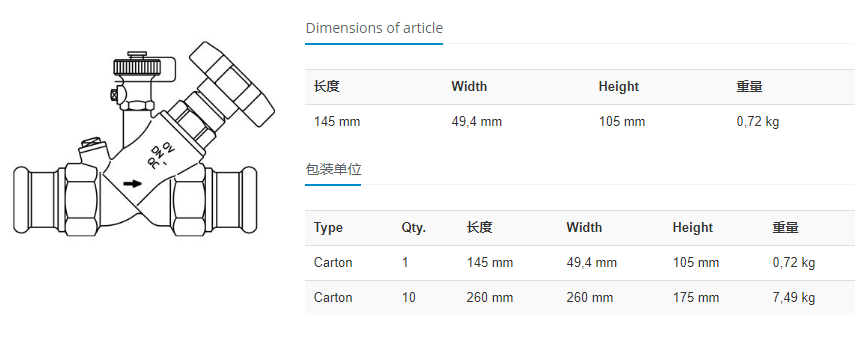Click the Qty. column header
The height and width of the screenshot is (361, 855).
click(x=413, y=227)
